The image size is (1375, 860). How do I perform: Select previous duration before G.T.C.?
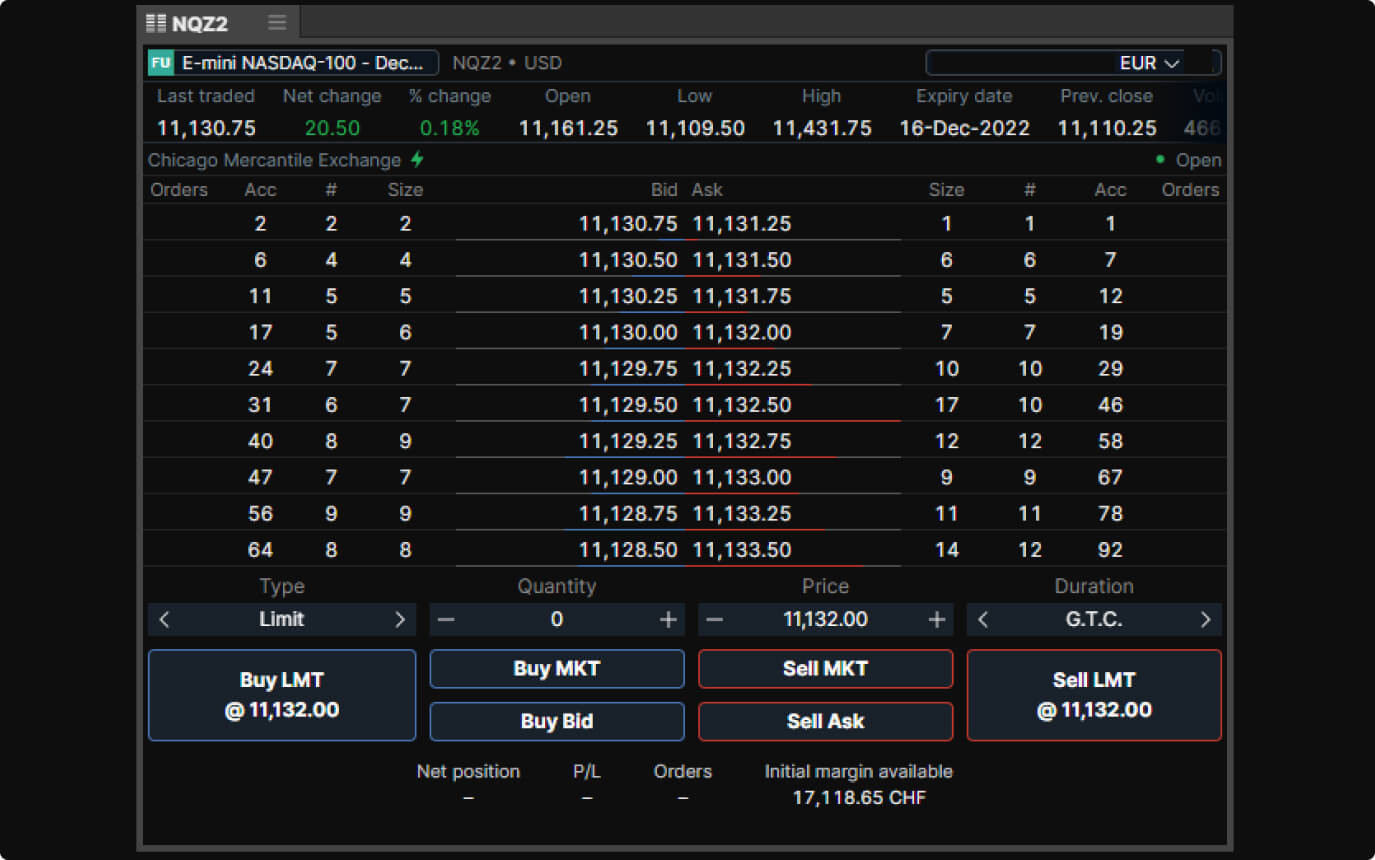(x=983, y=620)
